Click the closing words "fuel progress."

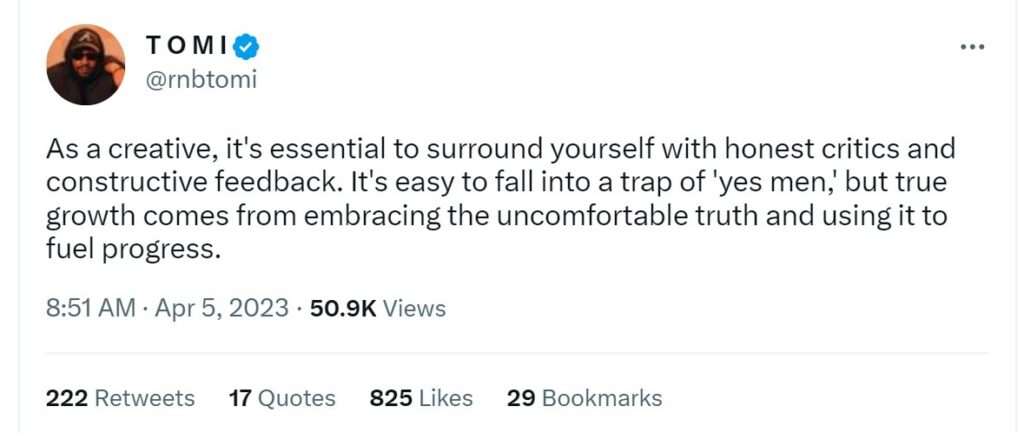[129, 250]
